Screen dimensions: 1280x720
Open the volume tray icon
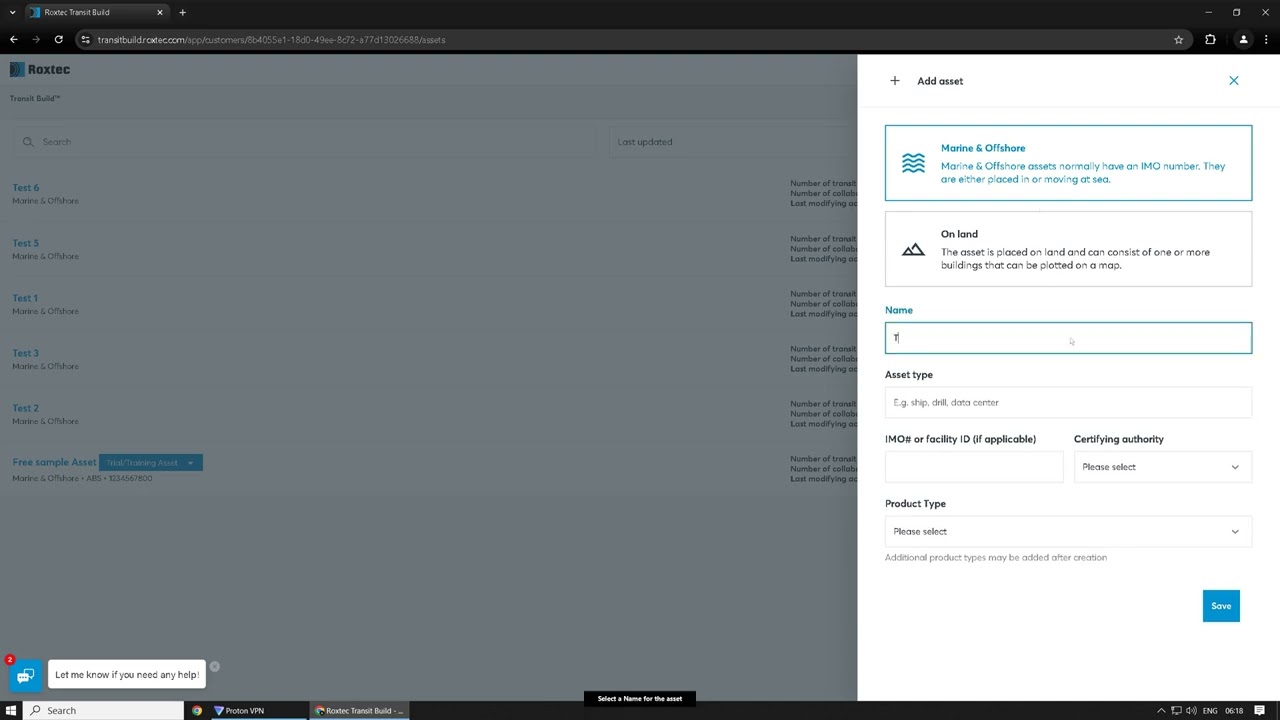(1190, 711)
